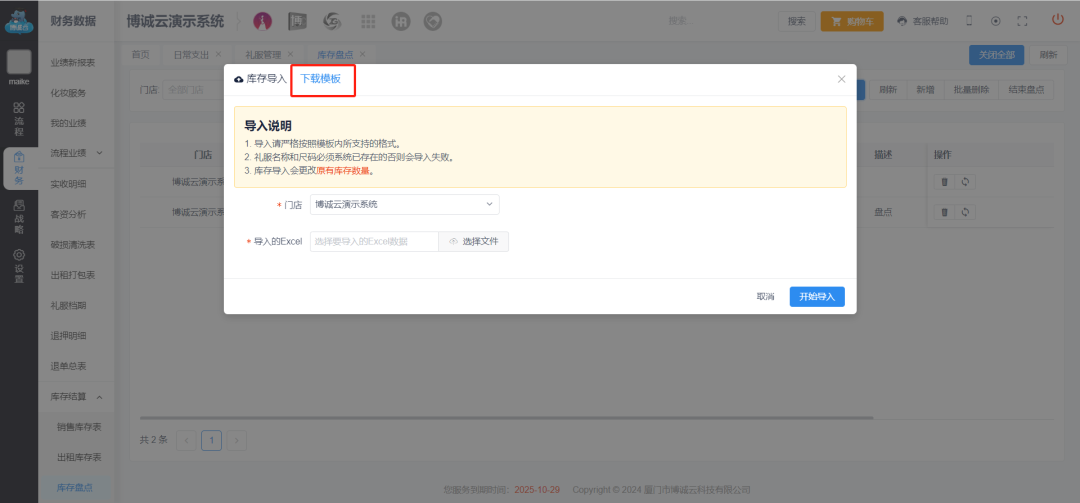Expand the 流程业绩 submenu
Image resolution: width=1080 pixels, height=503 pixels.
click(x=76, y=153)
